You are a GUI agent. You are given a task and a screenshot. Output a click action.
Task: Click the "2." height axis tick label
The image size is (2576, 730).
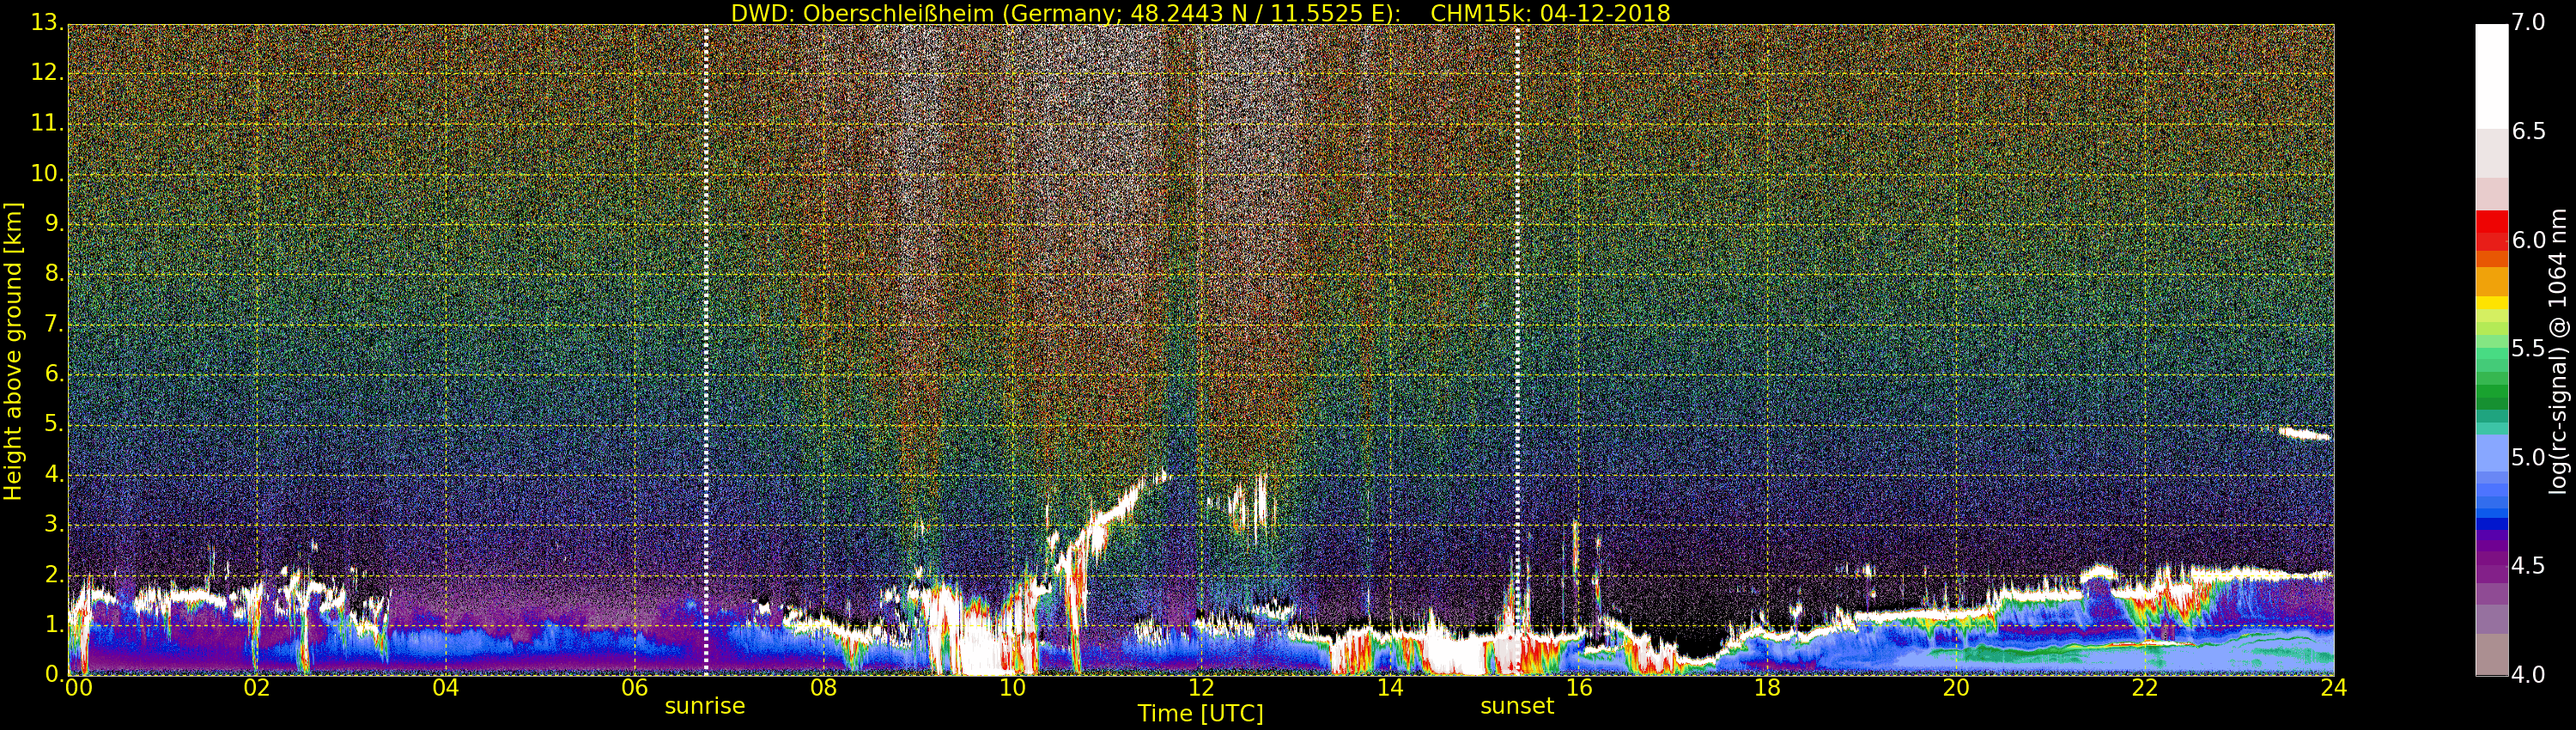pos(54,574)
